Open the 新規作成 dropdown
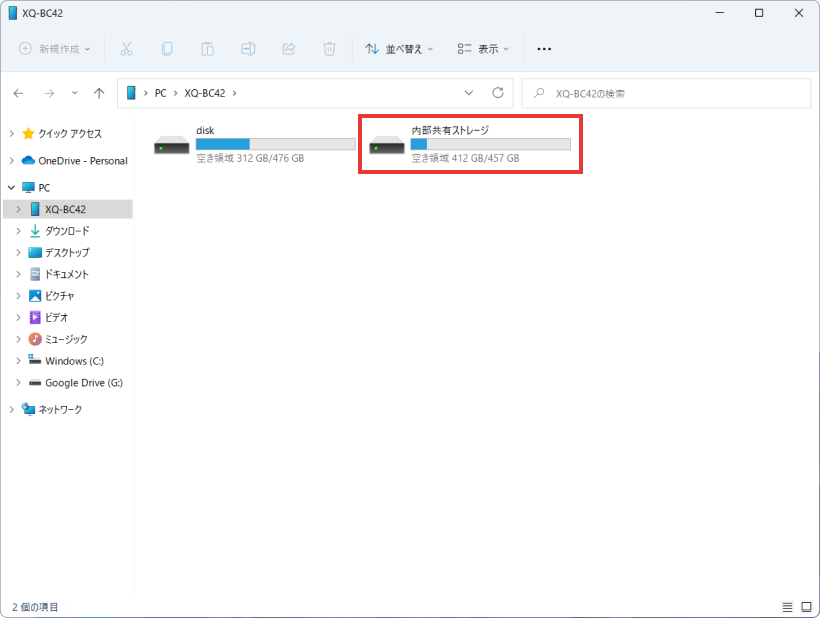This screenshot has height=618, width=820. pyautogui.click(x=55, y=49)
